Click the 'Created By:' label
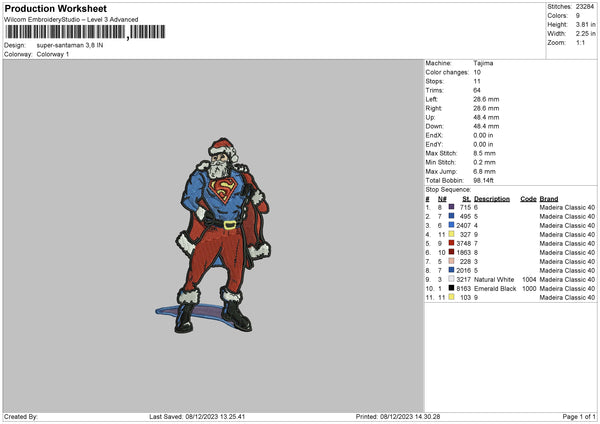600x424 pixels. pos(21,417)
